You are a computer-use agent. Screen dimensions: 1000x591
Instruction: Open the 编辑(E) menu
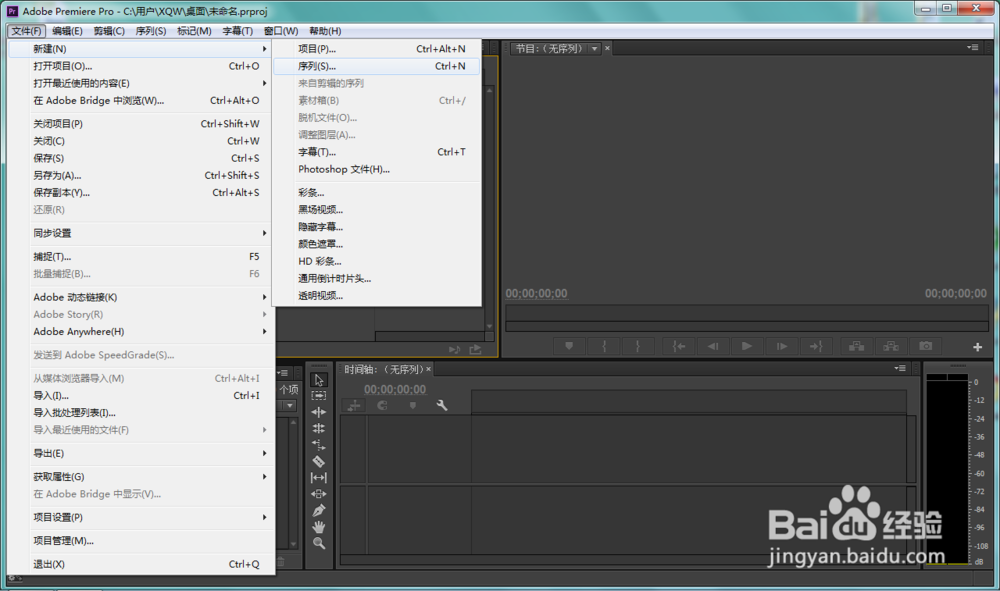[67, 31]
